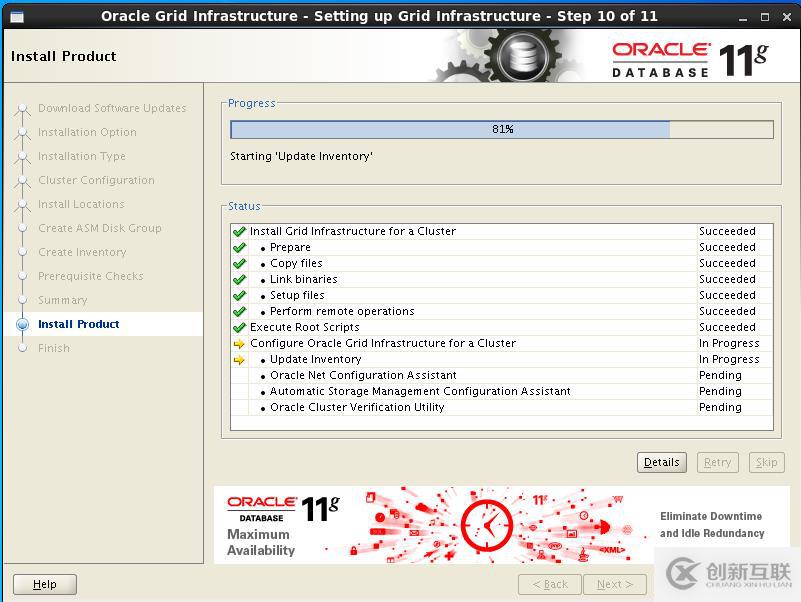
Task: Minimize the installer window
Action: tap(743, 17)
